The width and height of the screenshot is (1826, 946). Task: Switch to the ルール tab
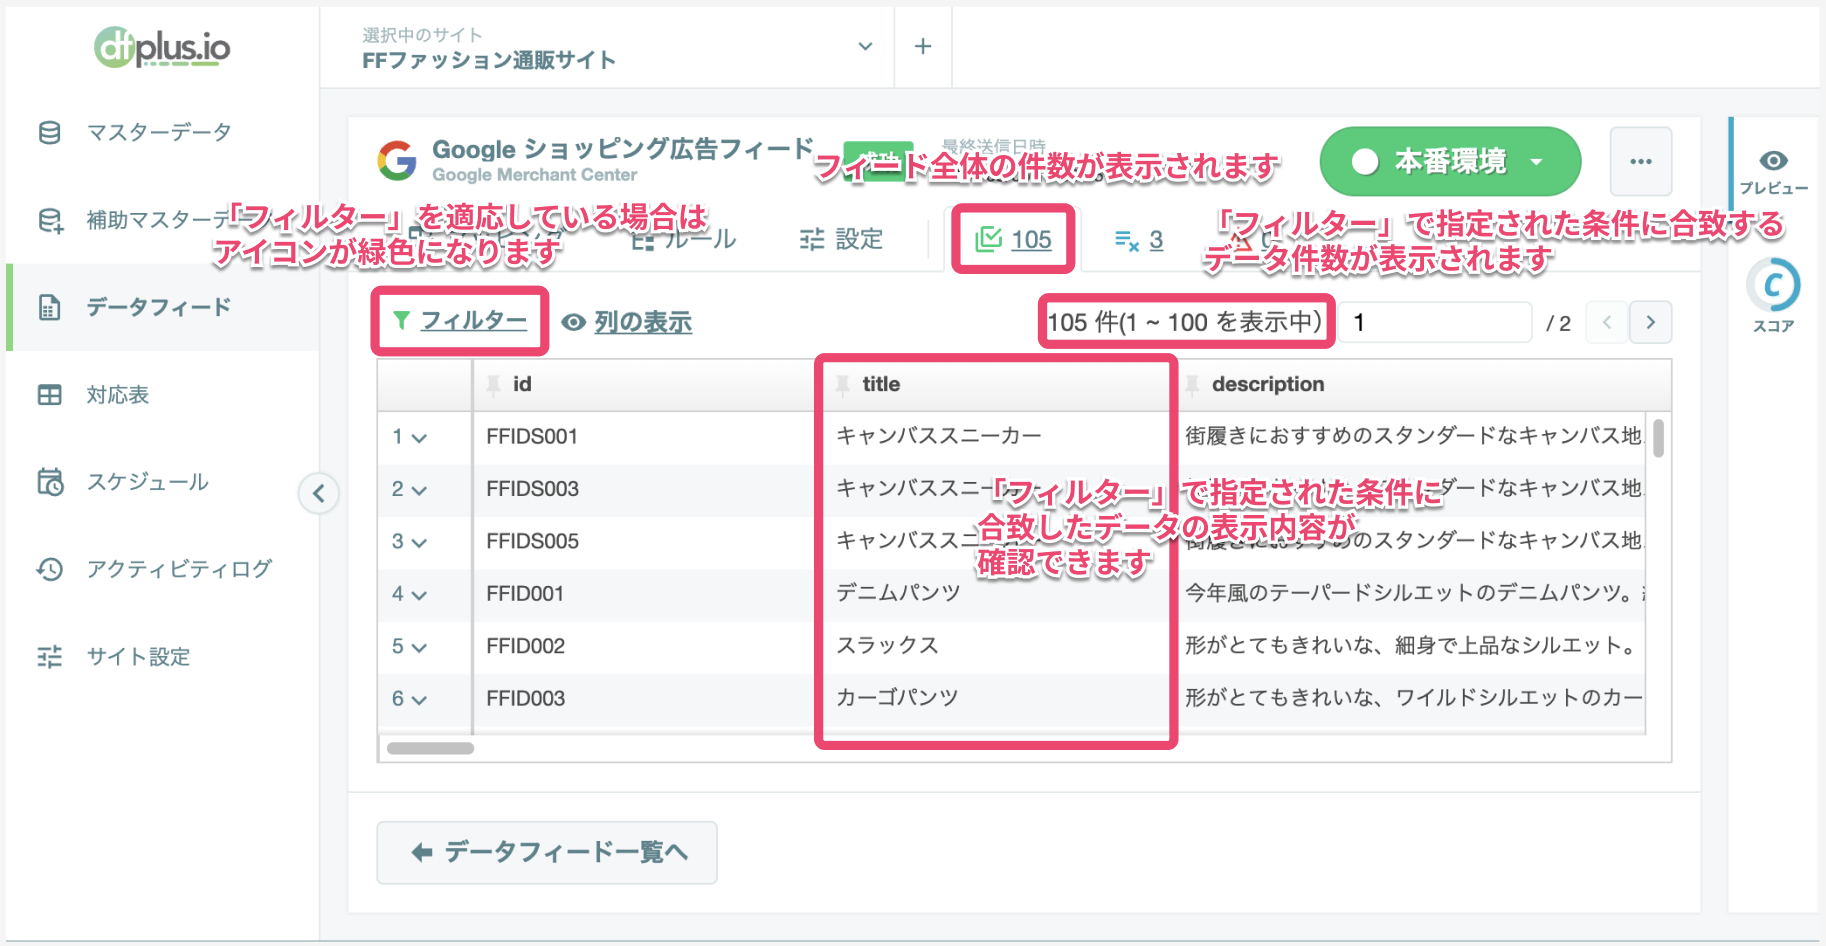(684, 240)
